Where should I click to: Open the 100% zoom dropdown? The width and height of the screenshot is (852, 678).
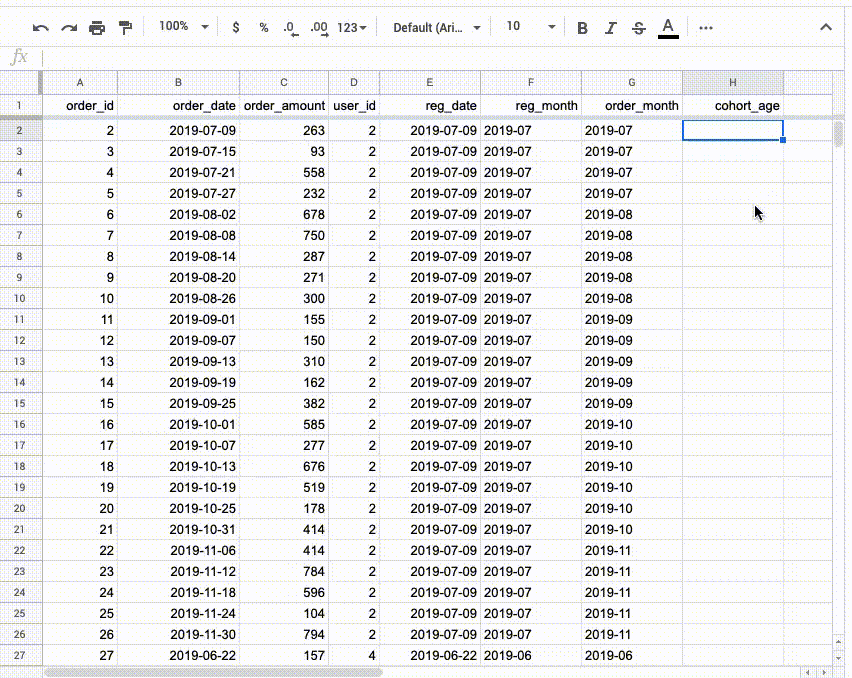184,26
